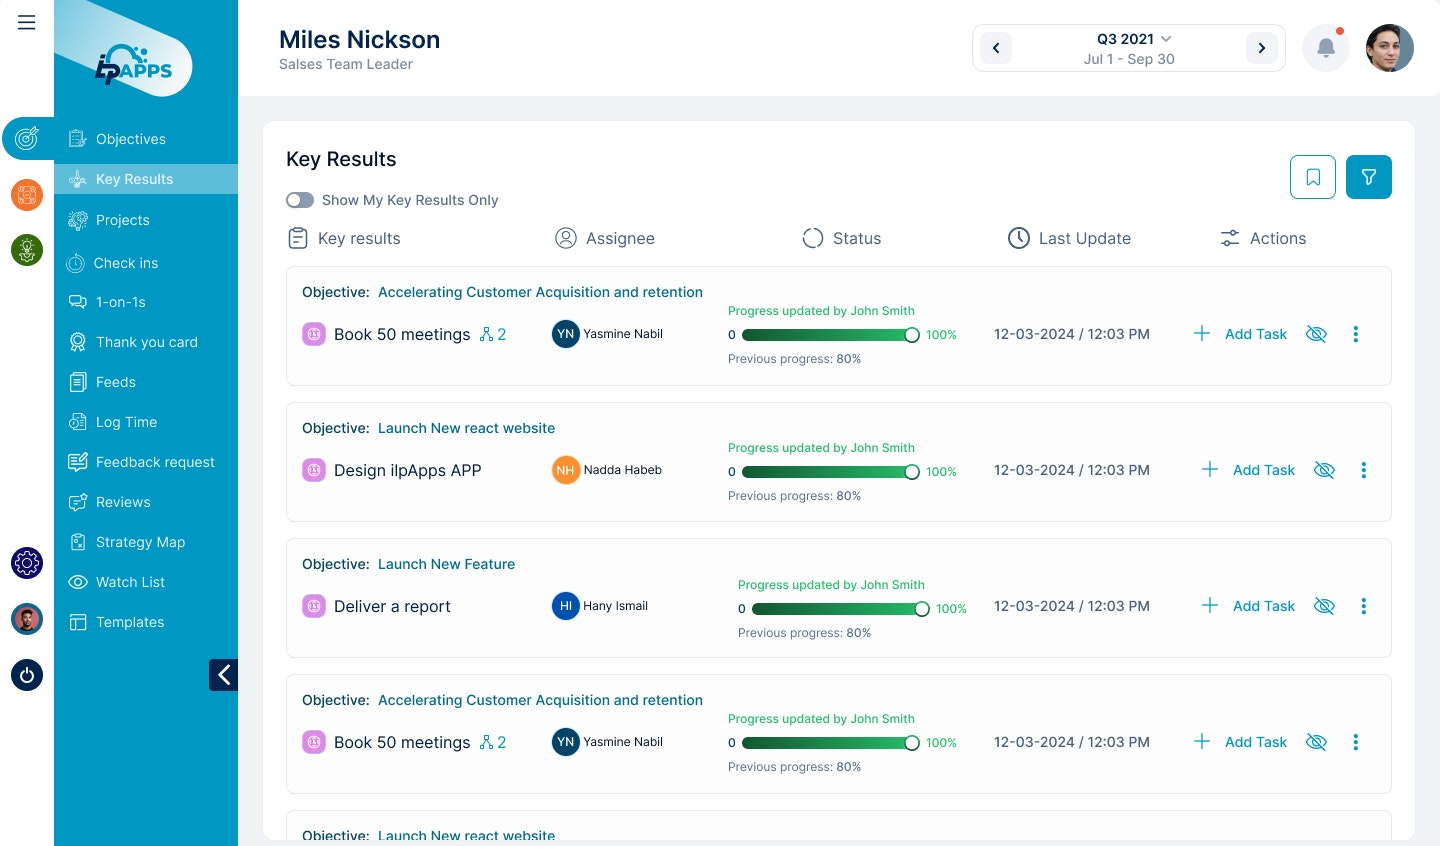Click the key result icon beside Design ilpApps APP
Image resolution: width=1440 pixels, height=846 pixels.
click(314, 470)
